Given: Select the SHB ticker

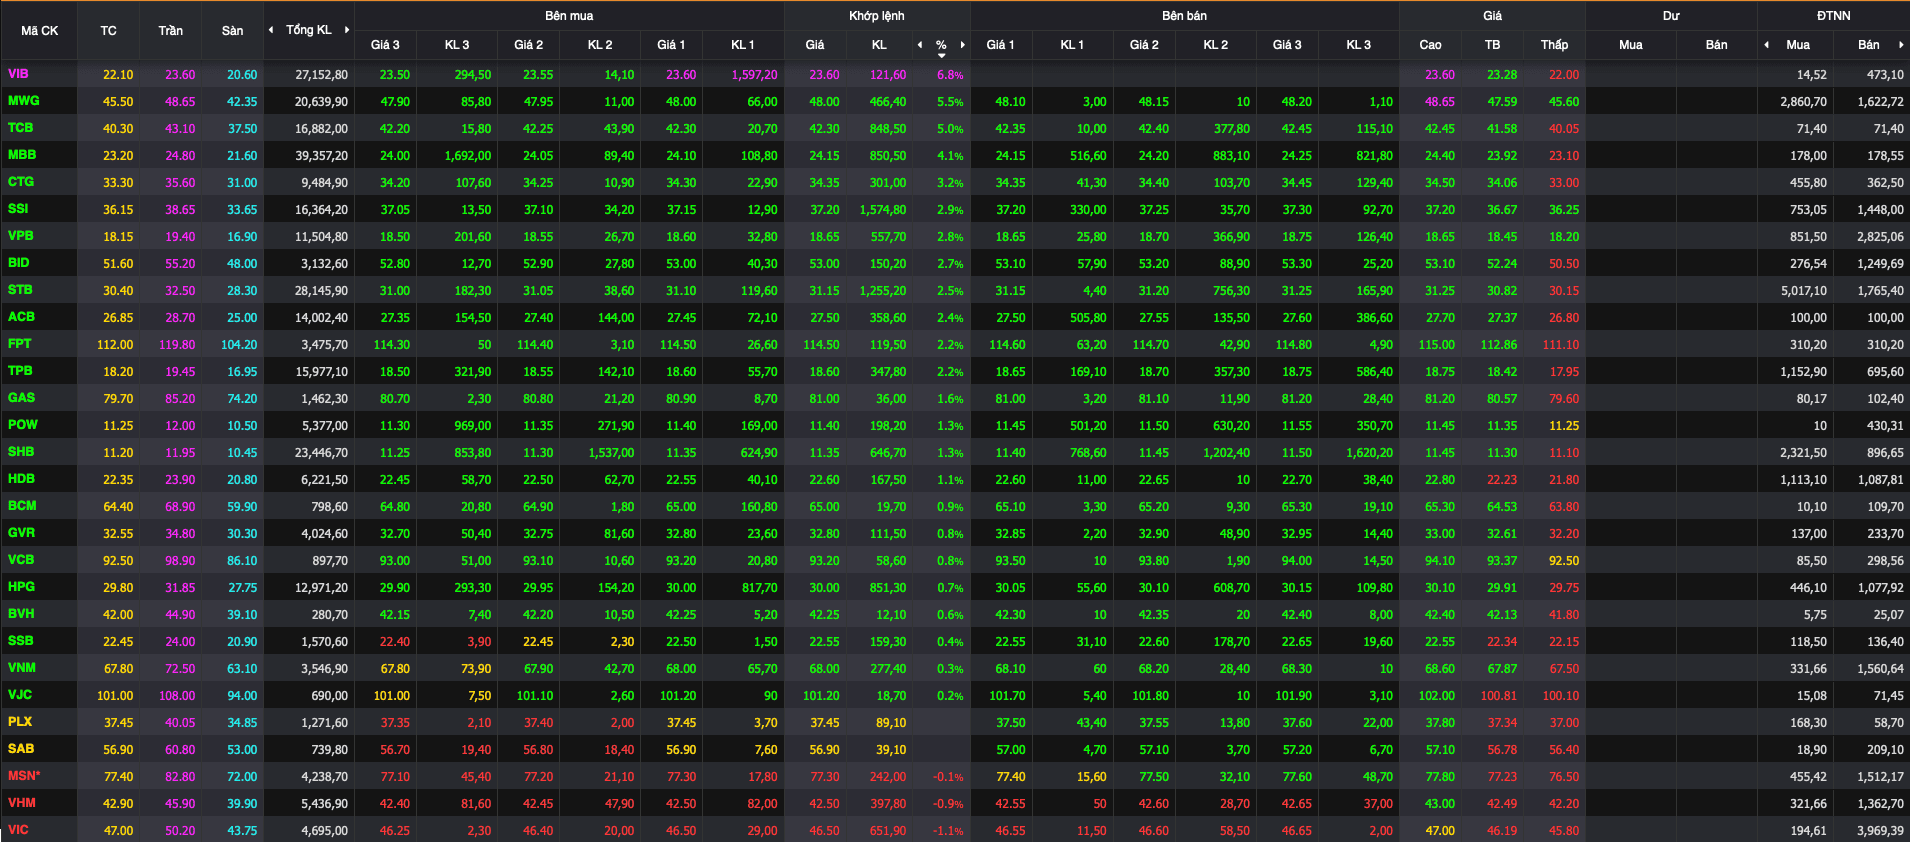Looking at the screenshot, I should [21, 452].
